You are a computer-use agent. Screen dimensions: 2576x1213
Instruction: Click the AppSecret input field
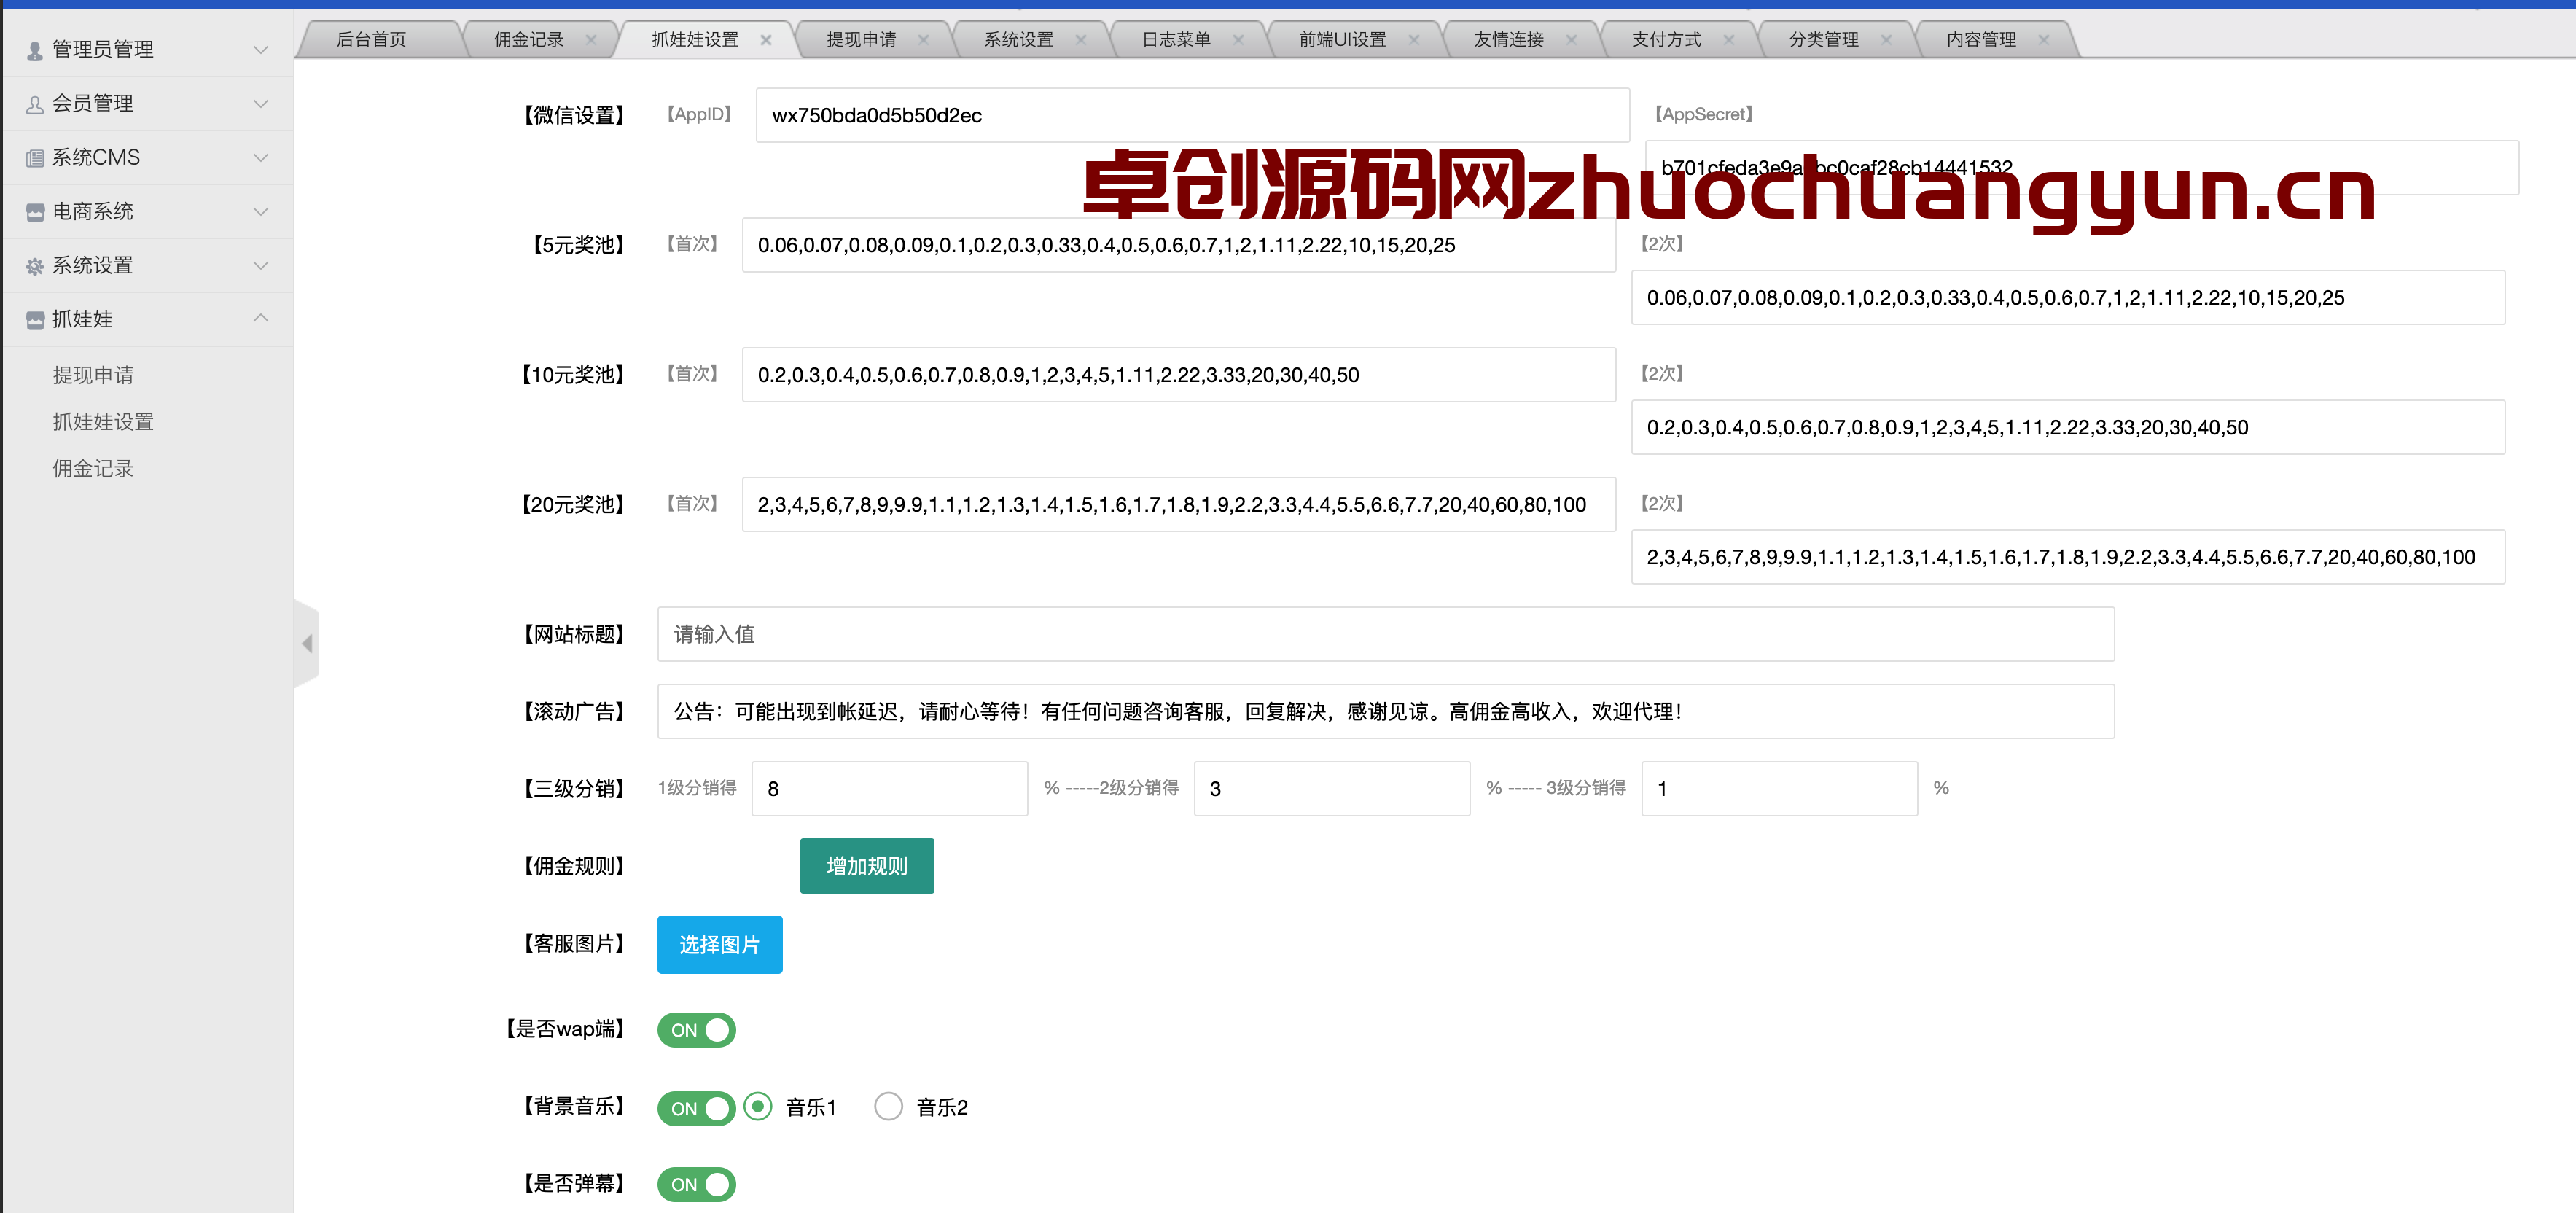click(2082, 168)
